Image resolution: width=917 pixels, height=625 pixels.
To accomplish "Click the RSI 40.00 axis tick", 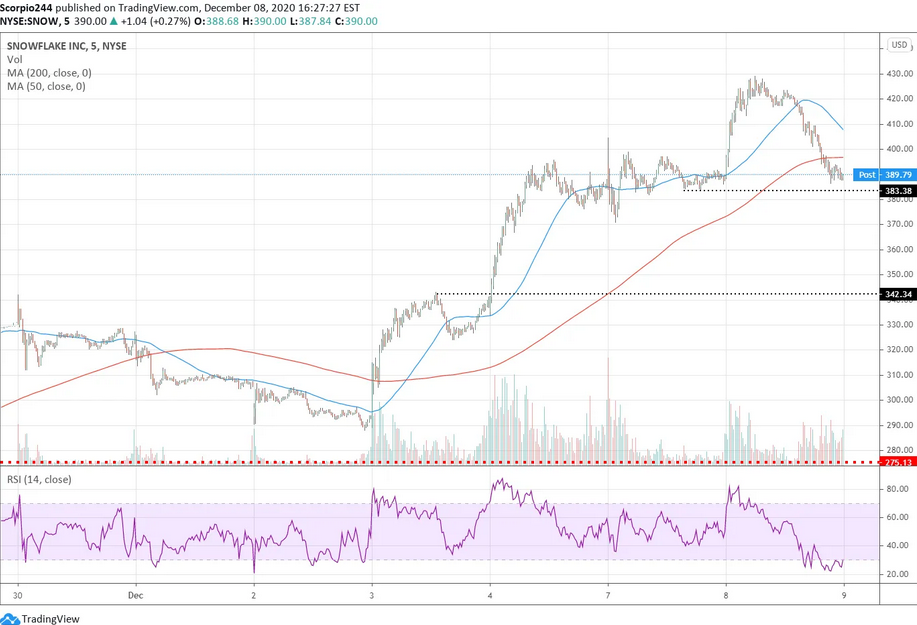I will (x=898, y=545).
